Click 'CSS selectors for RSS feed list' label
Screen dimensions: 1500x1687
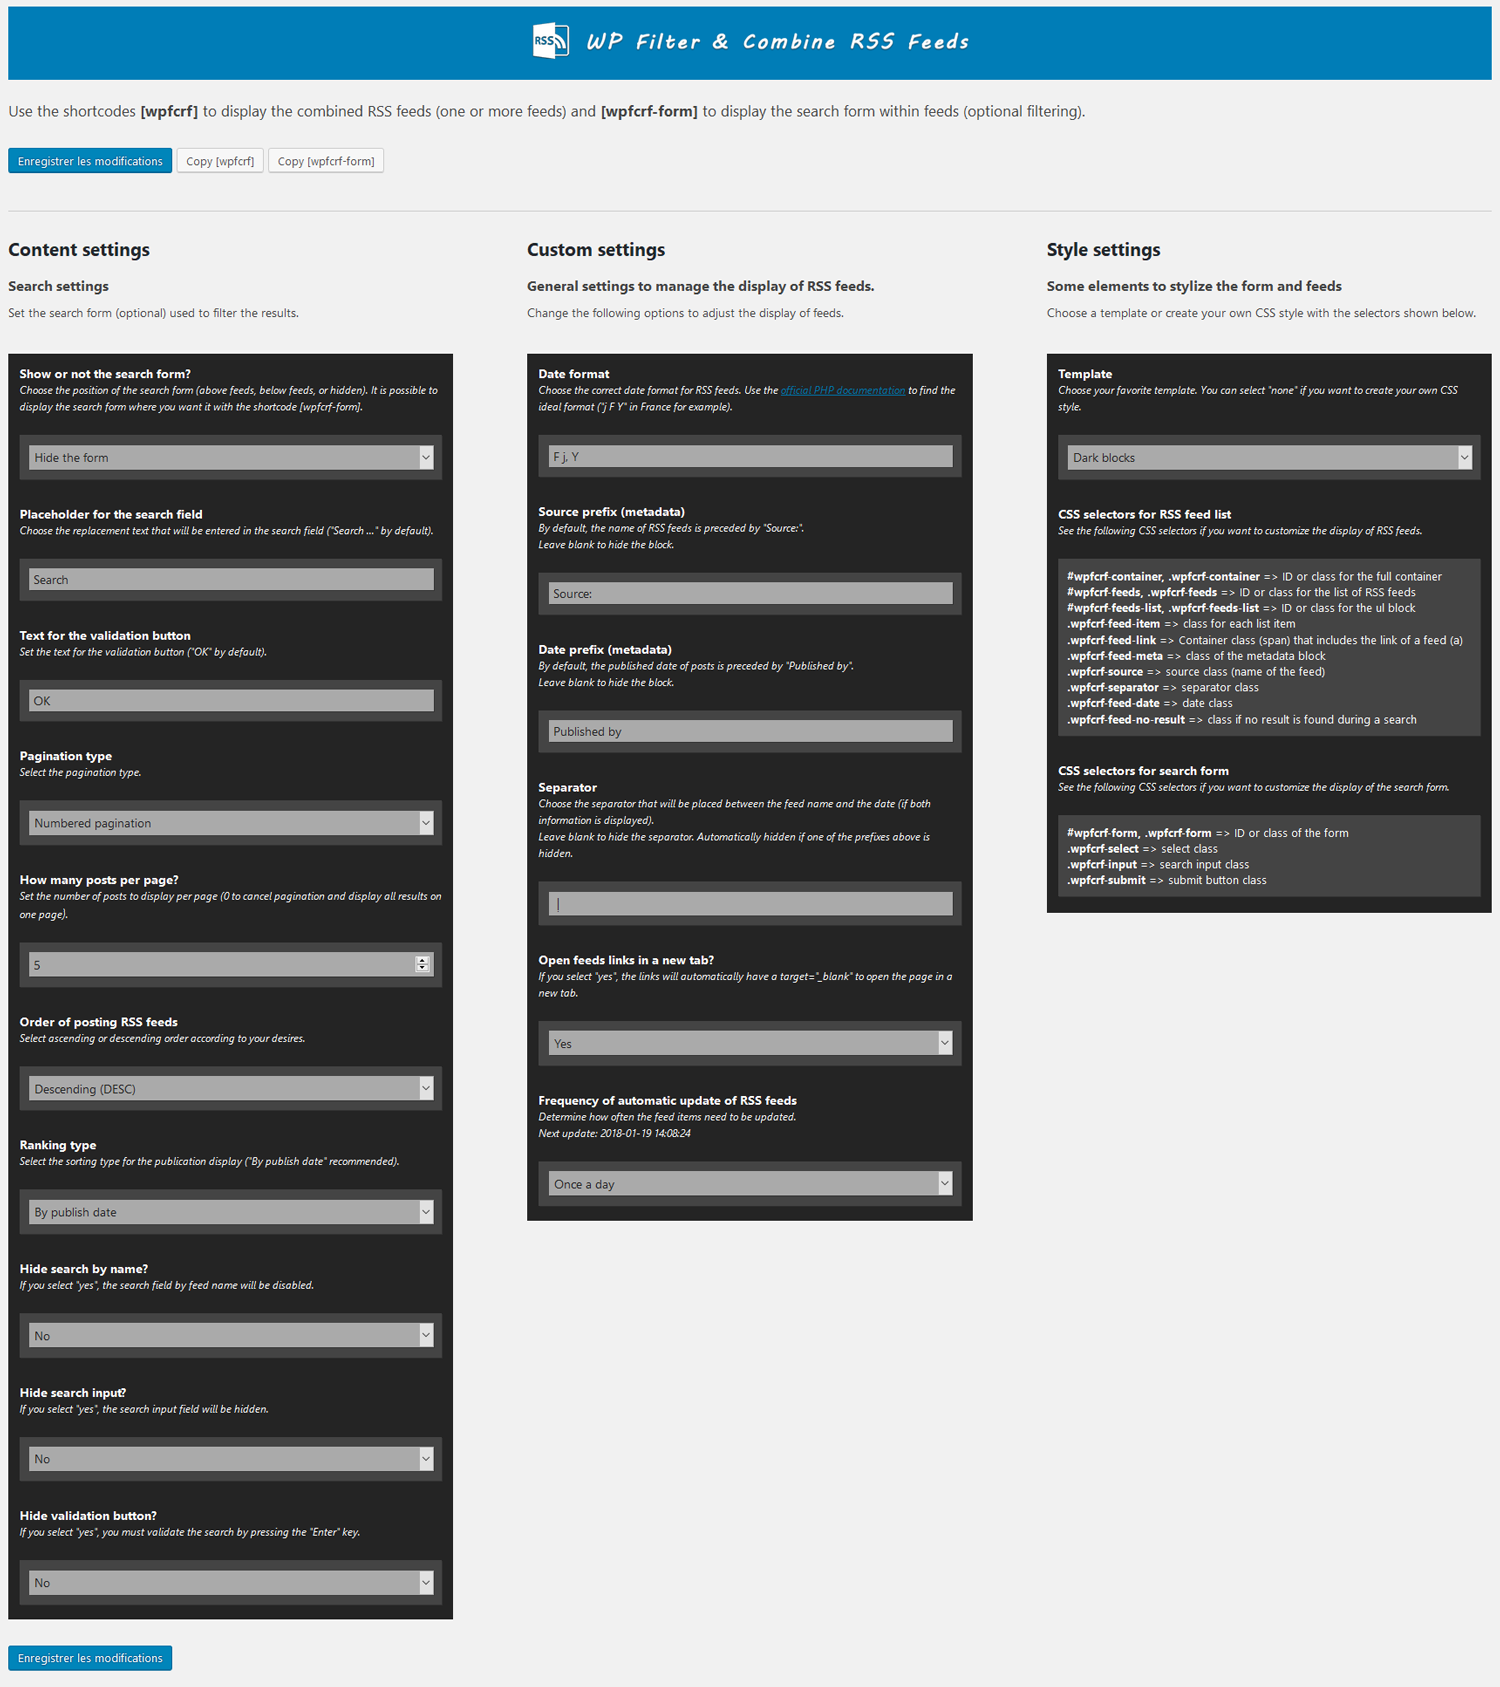(1144, 514)
